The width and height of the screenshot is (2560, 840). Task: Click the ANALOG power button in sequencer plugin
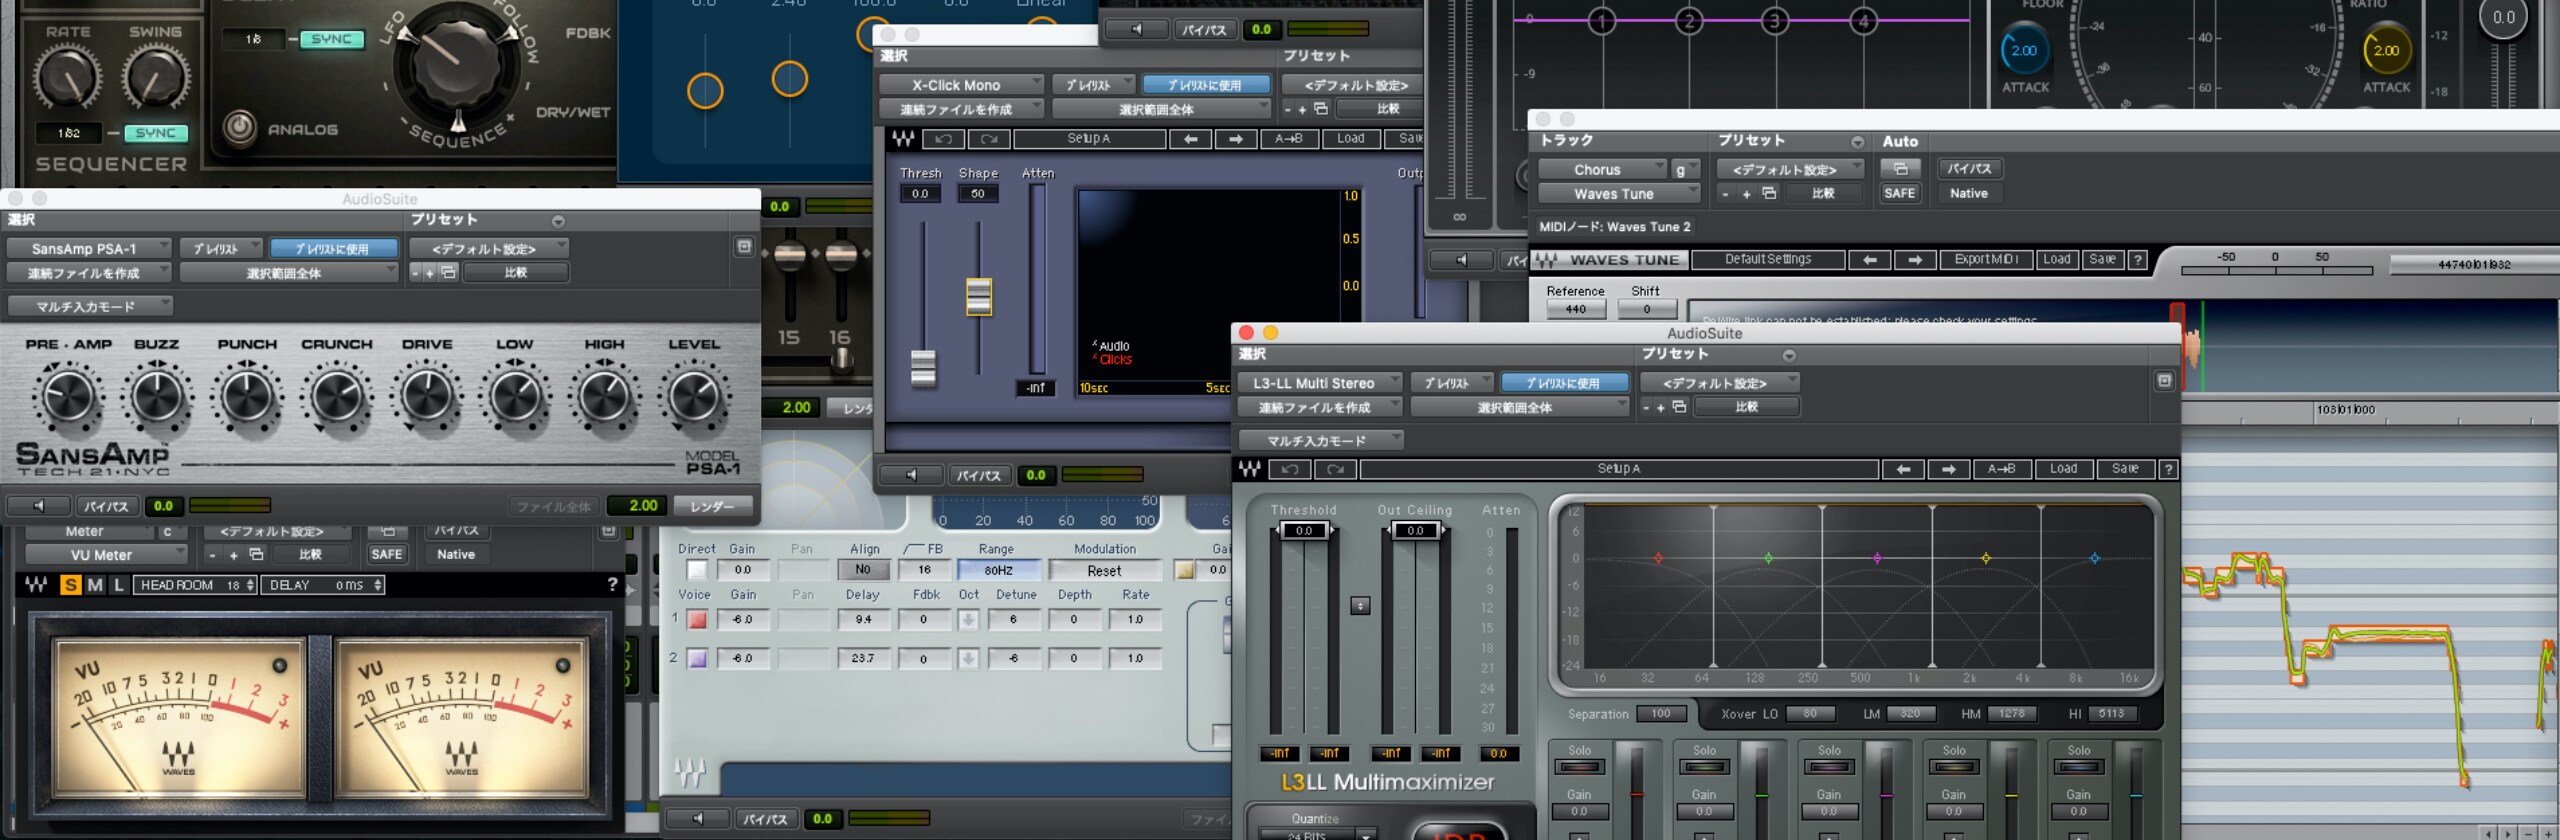pyautogui.click(x=239, y=128)
